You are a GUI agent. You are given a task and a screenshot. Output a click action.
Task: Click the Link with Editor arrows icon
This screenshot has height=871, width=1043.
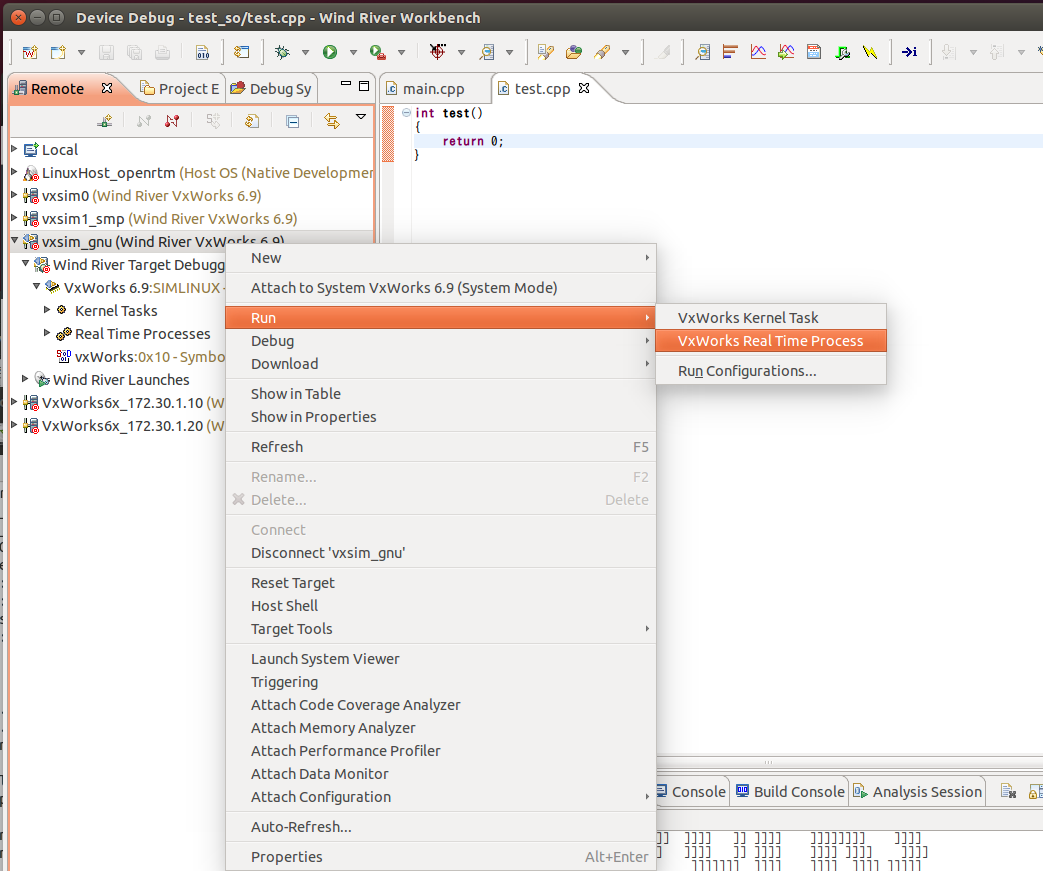point(331,121)
